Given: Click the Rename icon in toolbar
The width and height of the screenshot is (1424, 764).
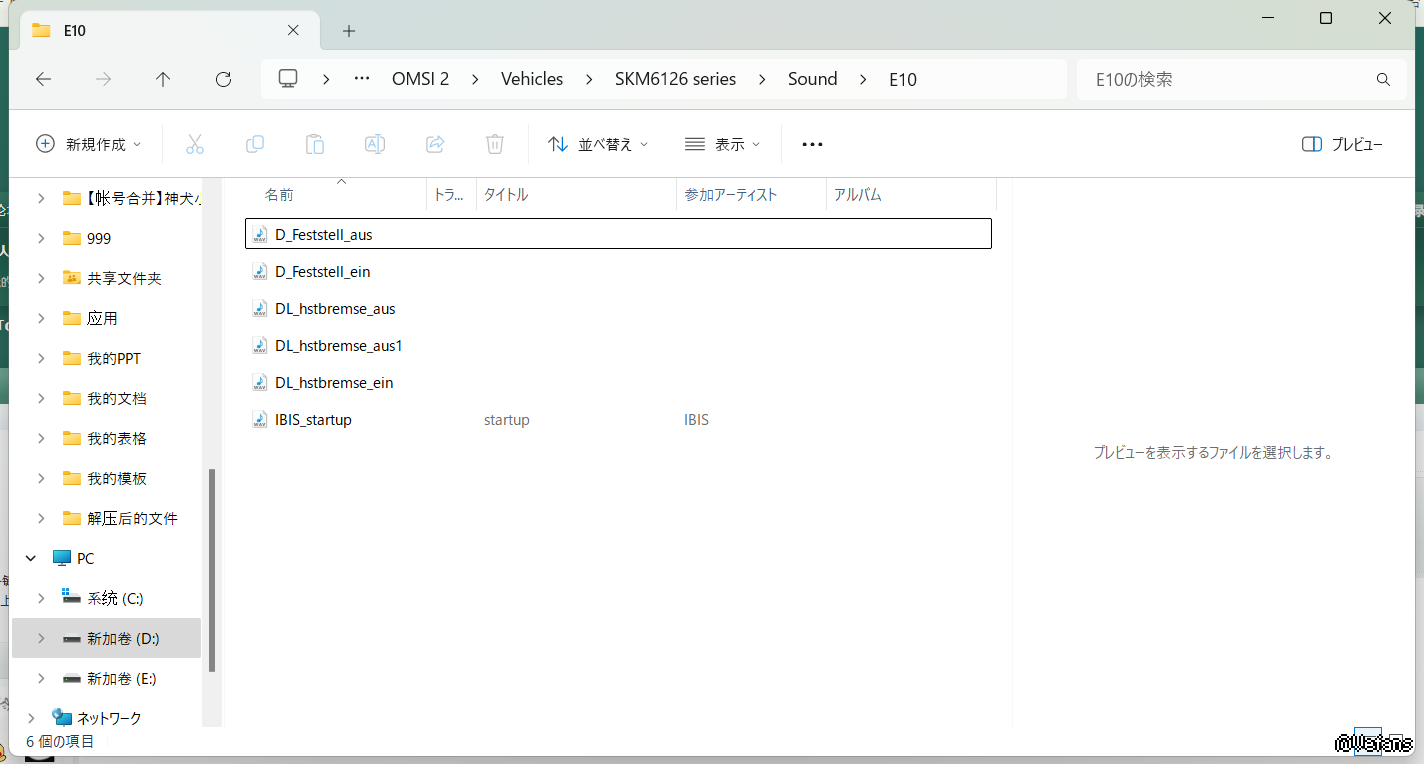Looking at the screenshot, I should pos(375,144).
